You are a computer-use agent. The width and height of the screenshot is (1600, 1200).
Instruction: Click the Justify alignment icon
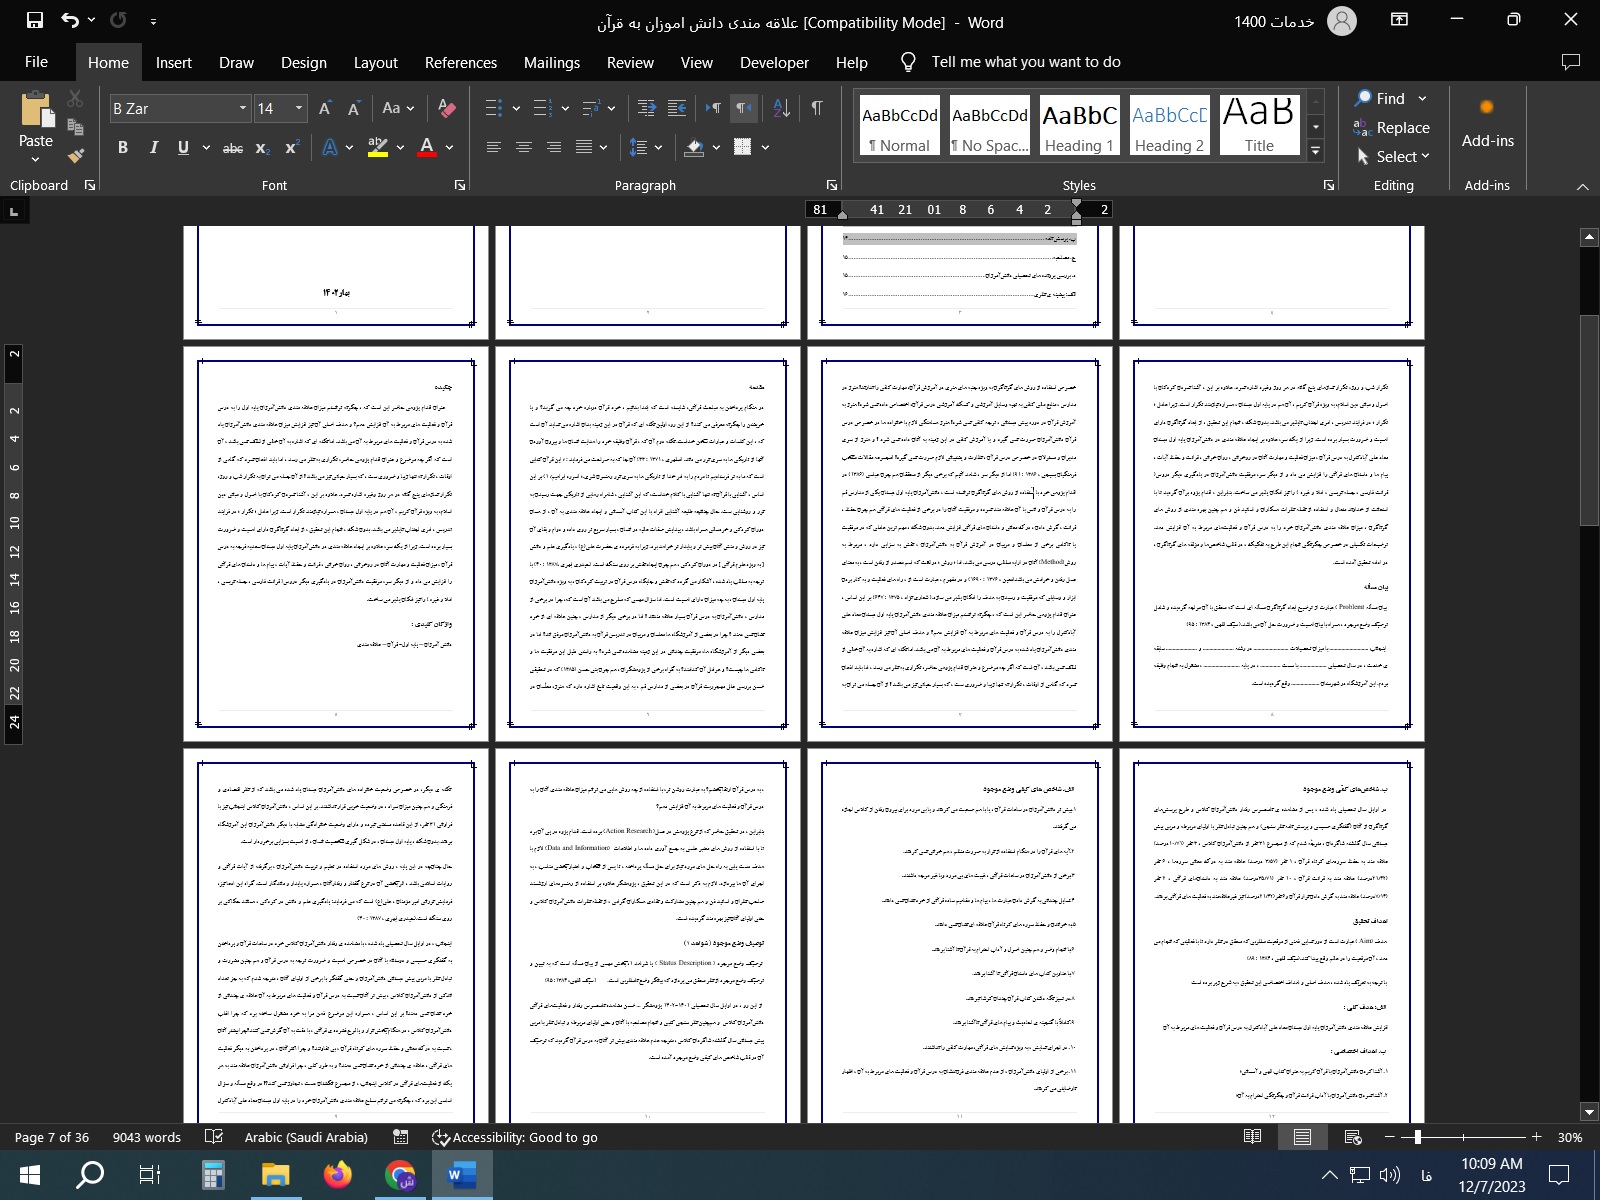click(584, 147)
